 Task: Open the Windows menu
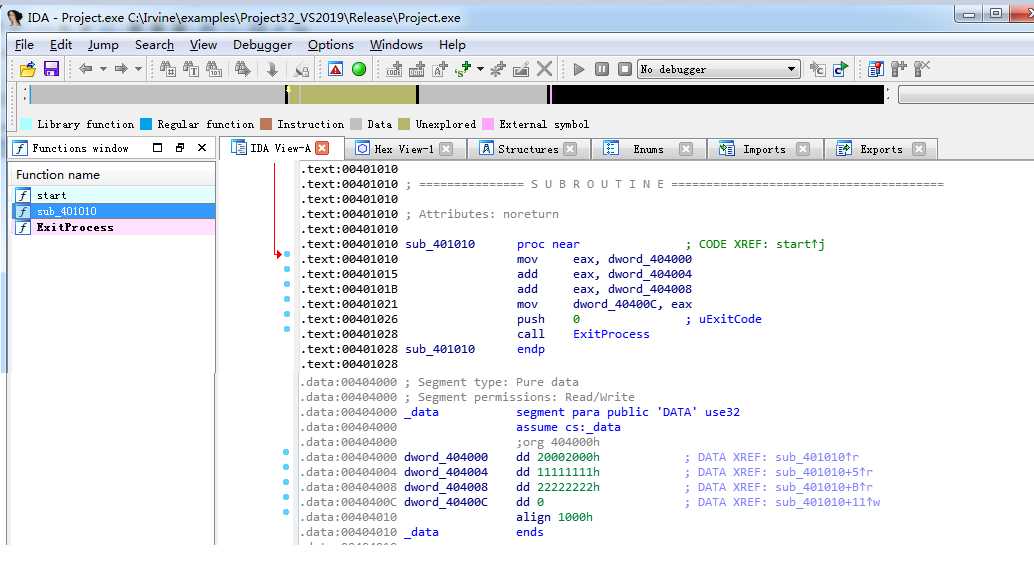tap(396, 45)
